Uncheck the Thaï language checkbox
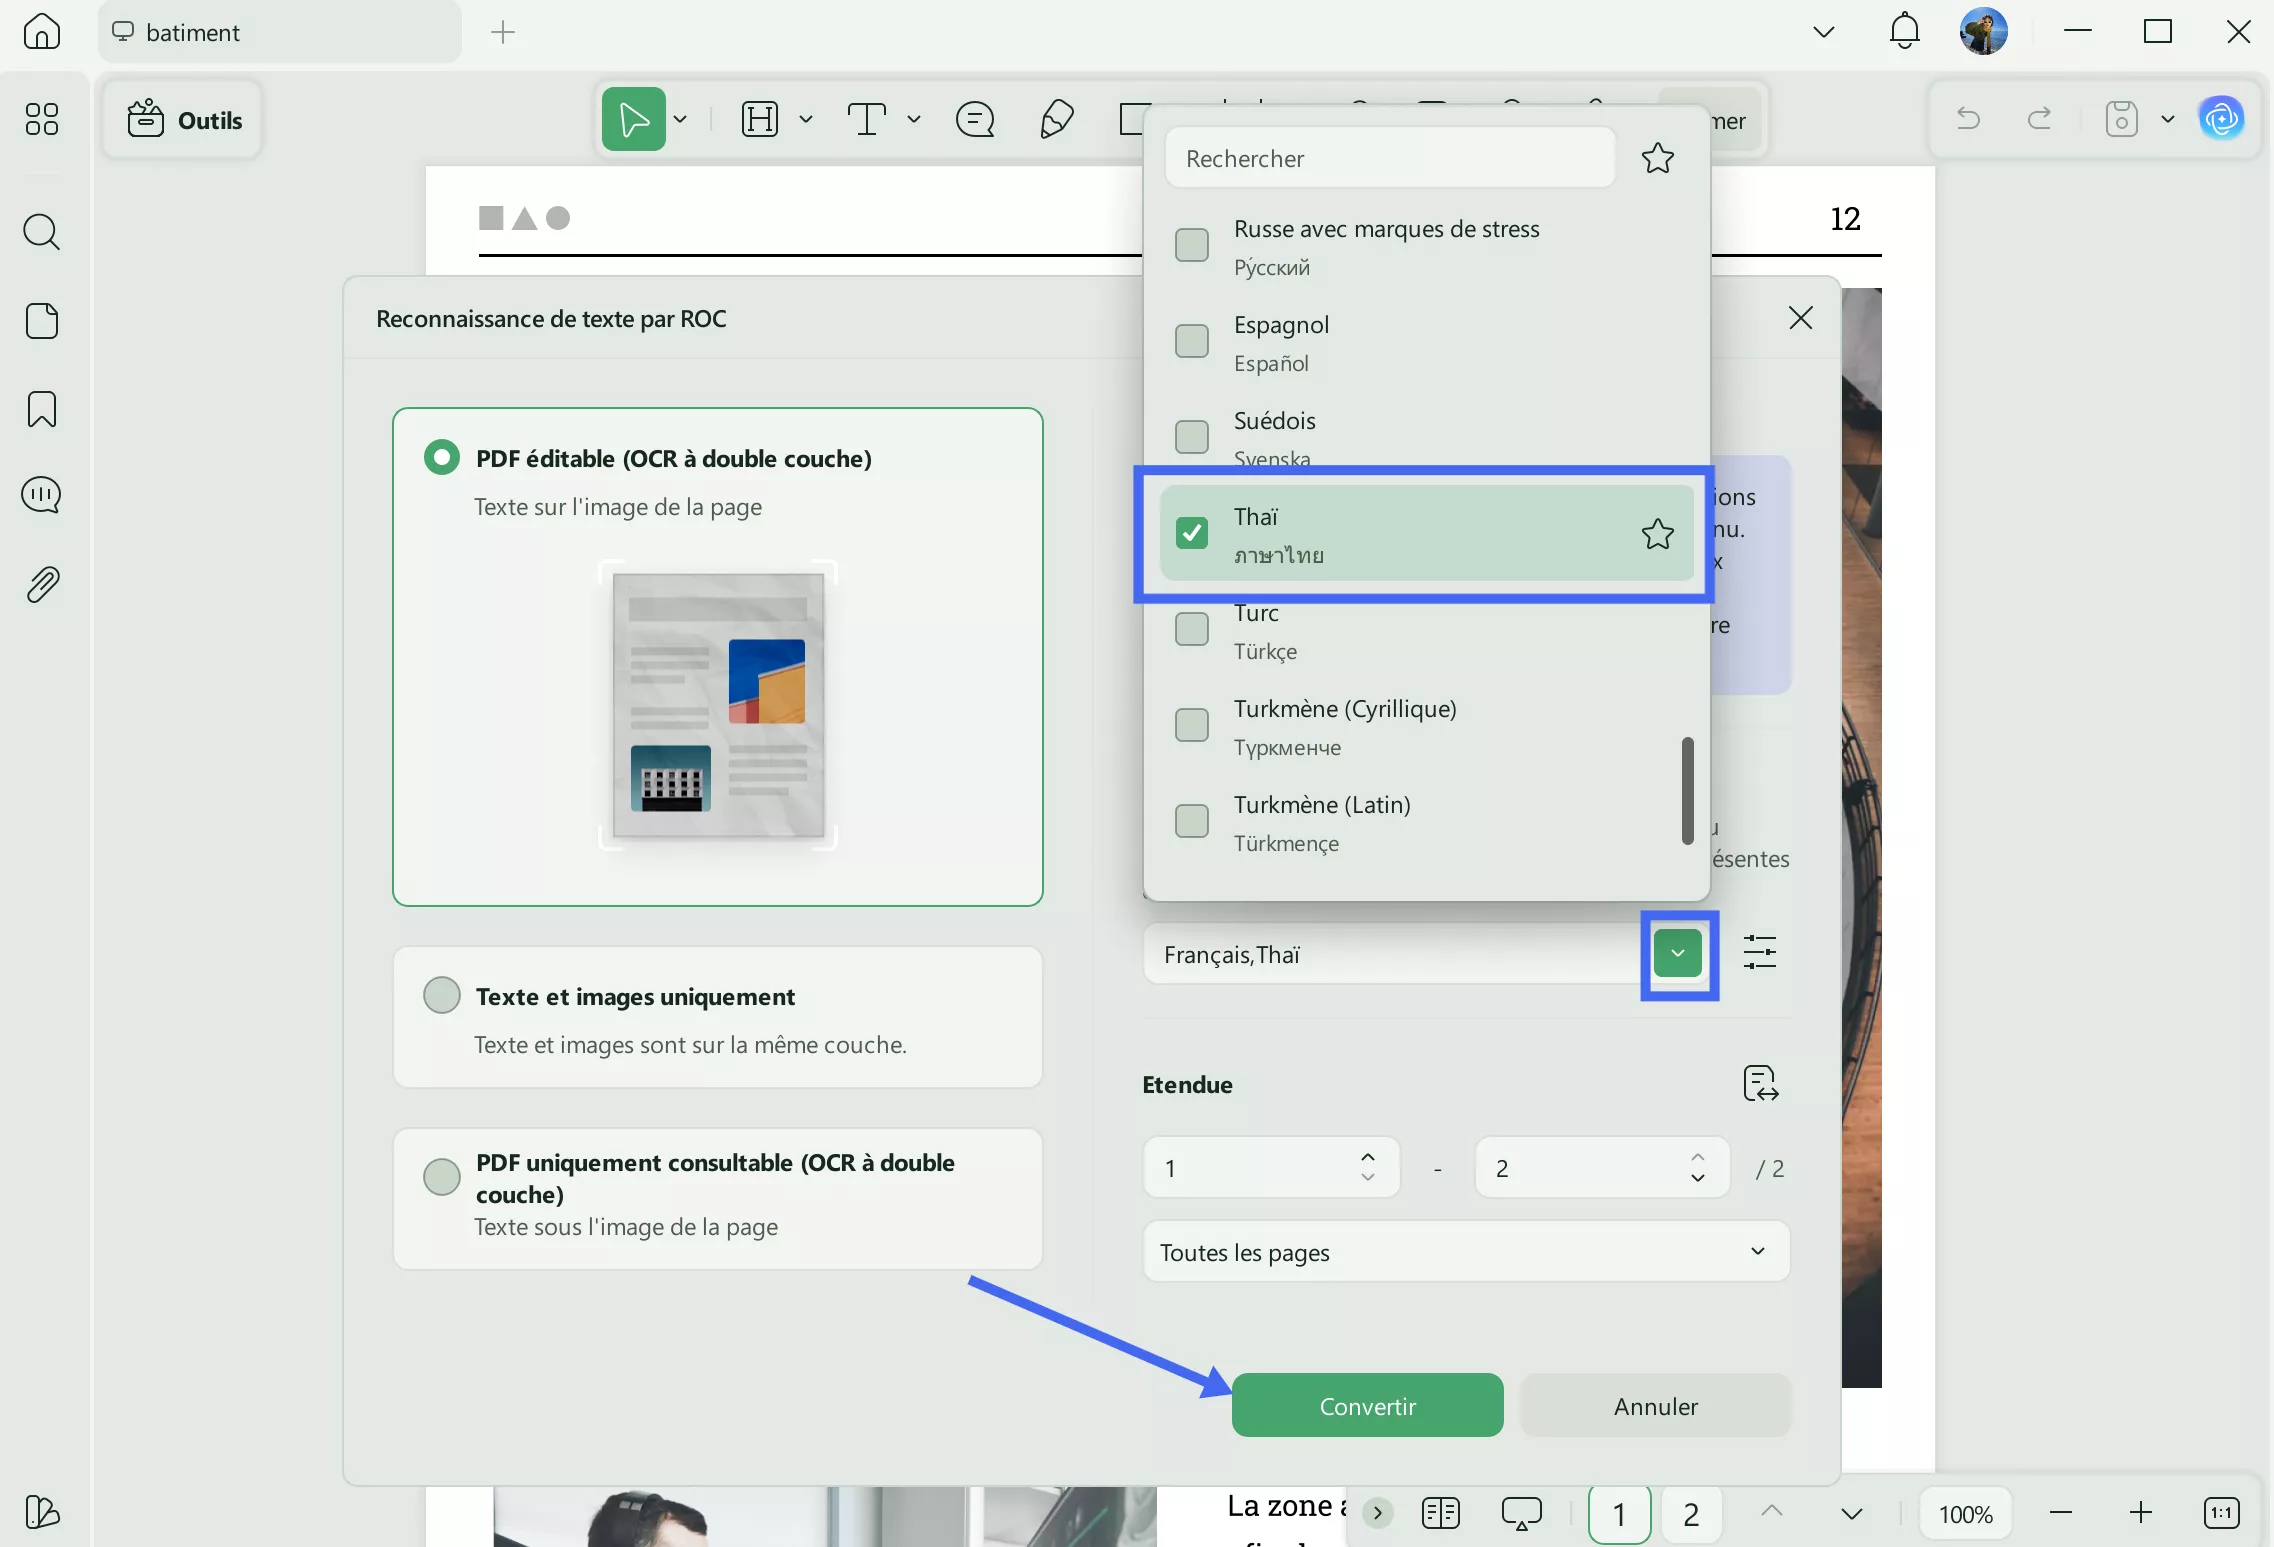Screen dimensions: 2274x1547 1191,534
